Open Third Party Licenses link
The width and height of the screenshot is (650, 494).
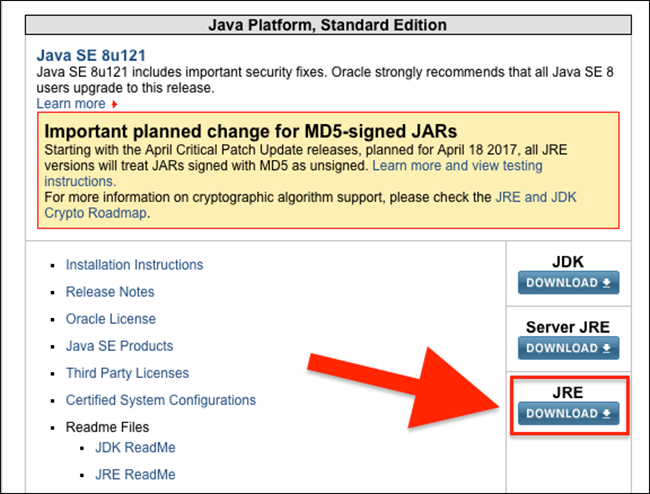pos(127,373)
